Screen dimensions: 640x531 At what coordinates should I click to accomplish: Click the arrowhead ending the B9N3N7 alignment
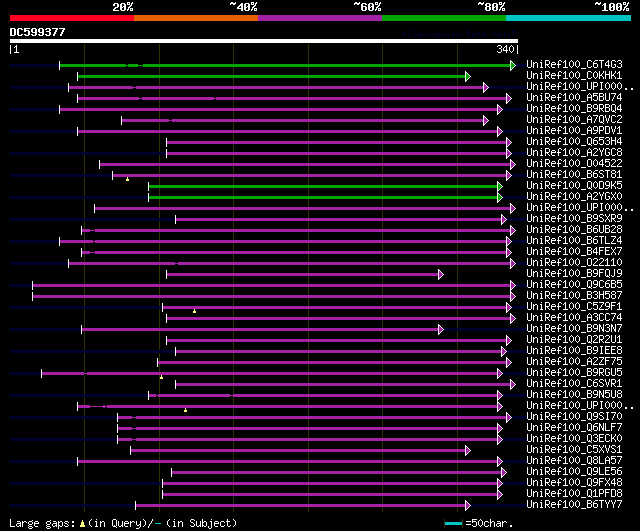coord(441,329)
